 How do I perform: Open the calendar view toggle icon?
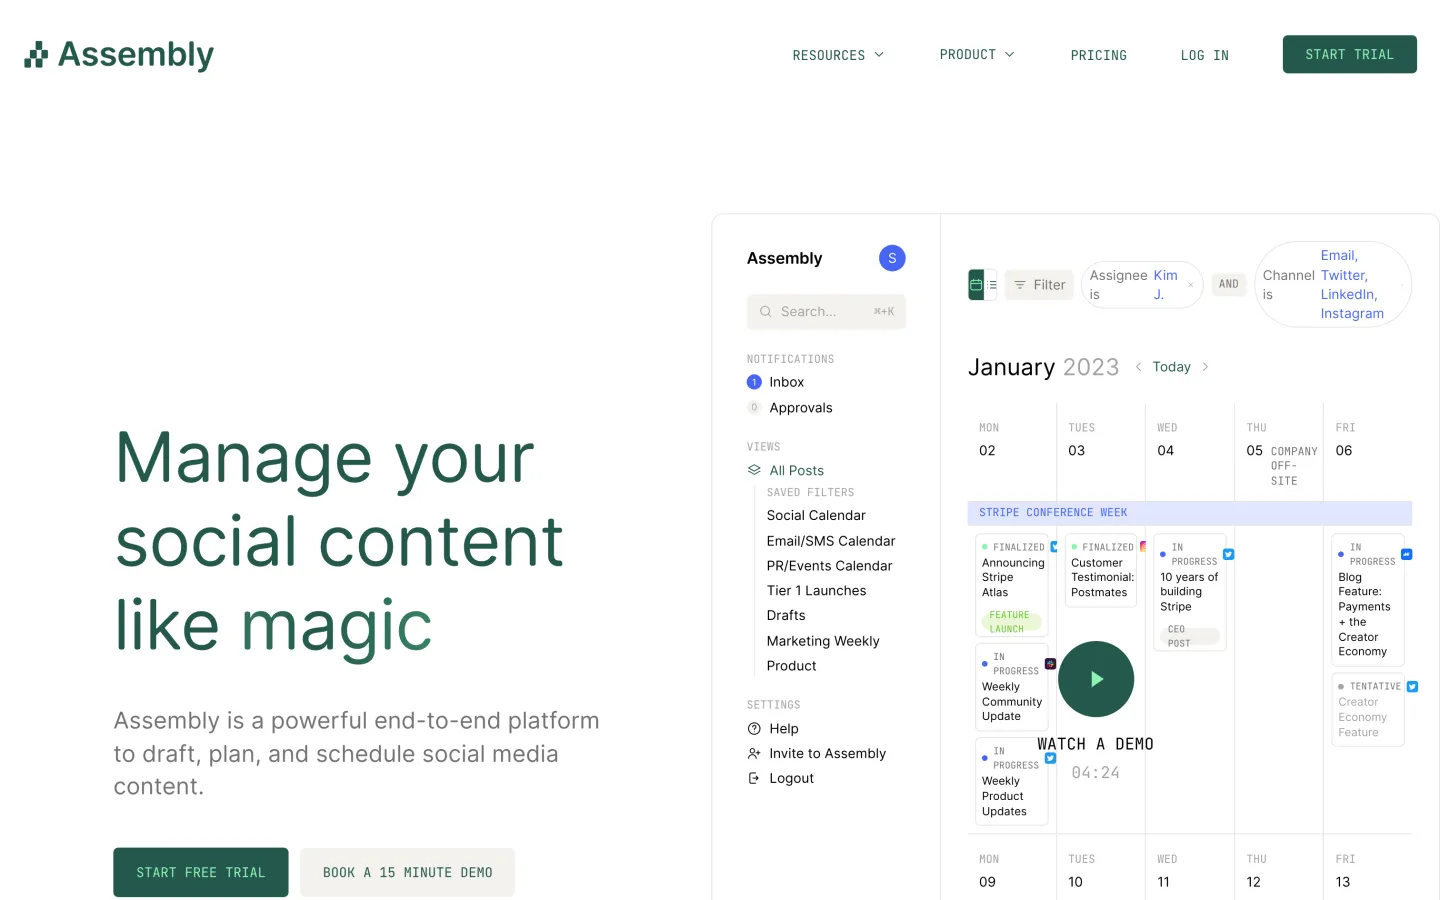(976, 285)
